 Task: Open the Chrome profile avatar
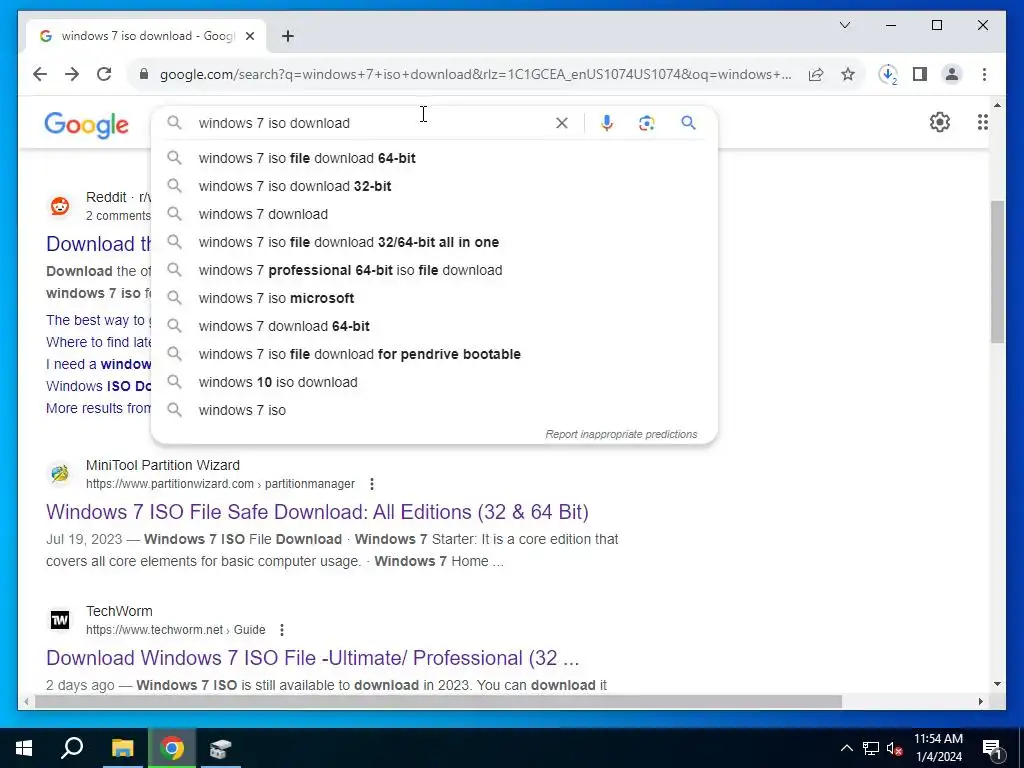(952, 74)
